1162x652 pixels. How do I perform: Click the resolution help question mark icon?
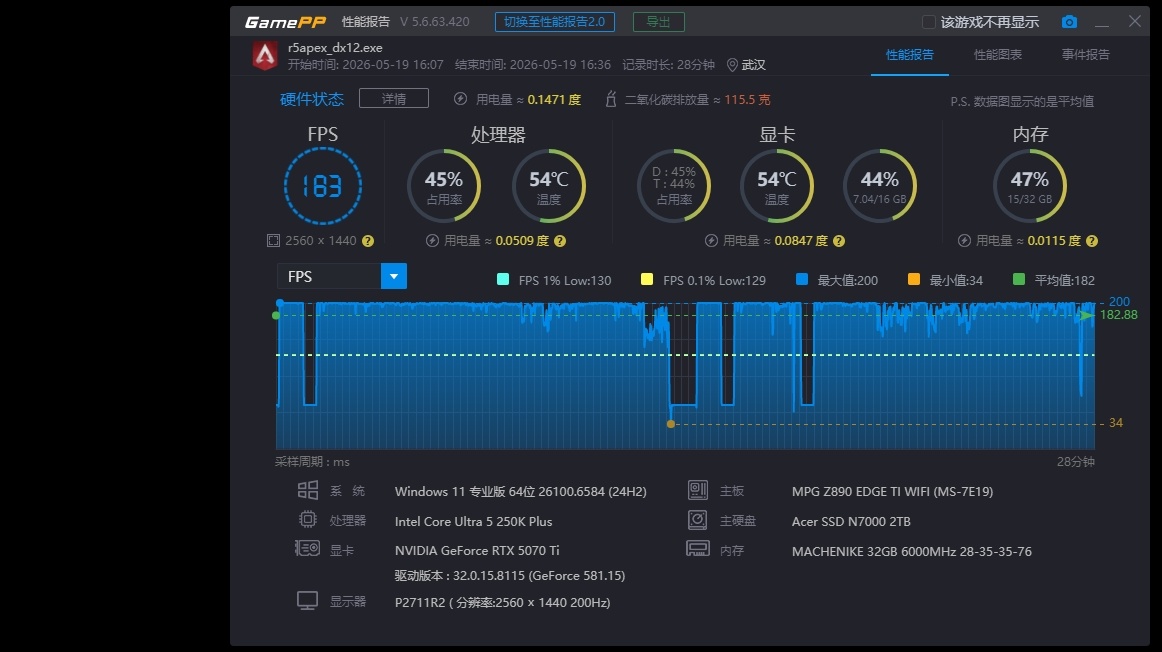368,241
